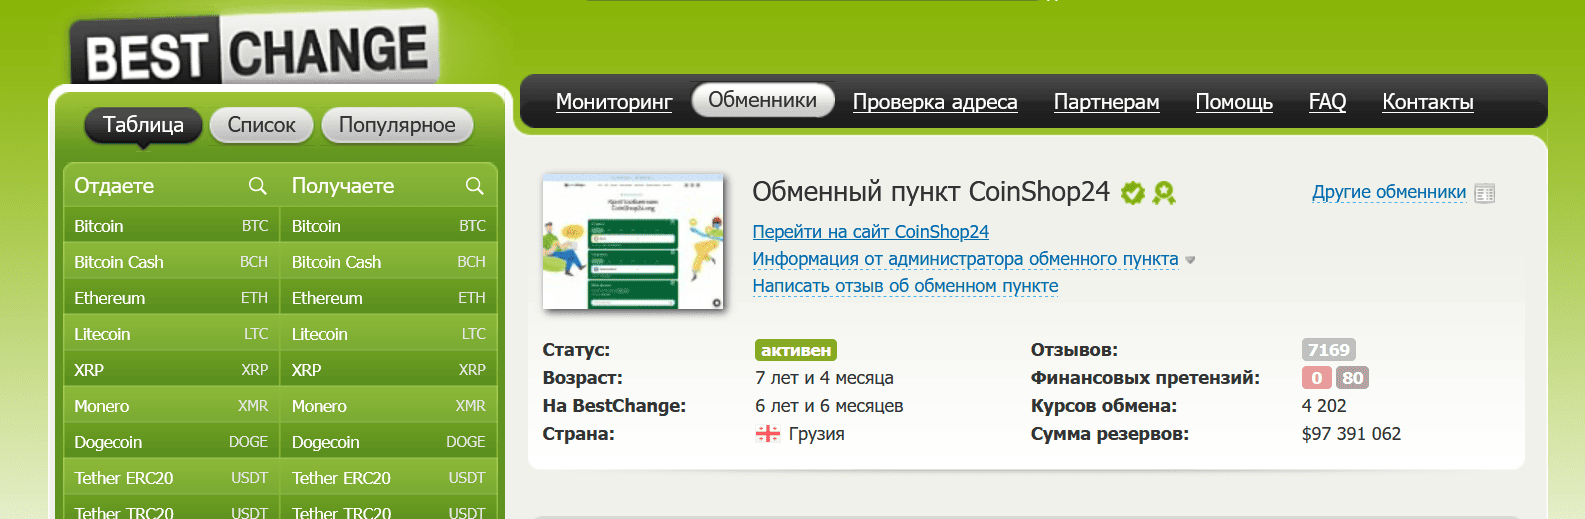The width and height of the screenshot is (1585, 519).
Task: Click the award ribbon badge next to CoinShop24
Action: (x=1163, y=192)
